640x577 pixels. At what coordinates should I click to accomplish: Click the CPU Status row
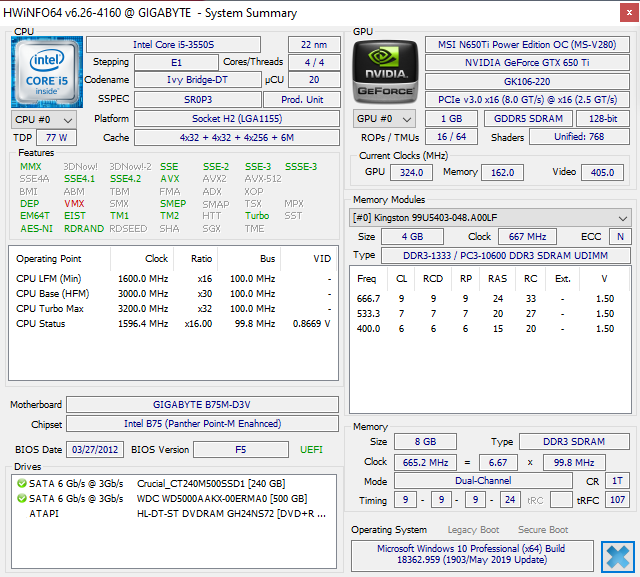(173, 324)
